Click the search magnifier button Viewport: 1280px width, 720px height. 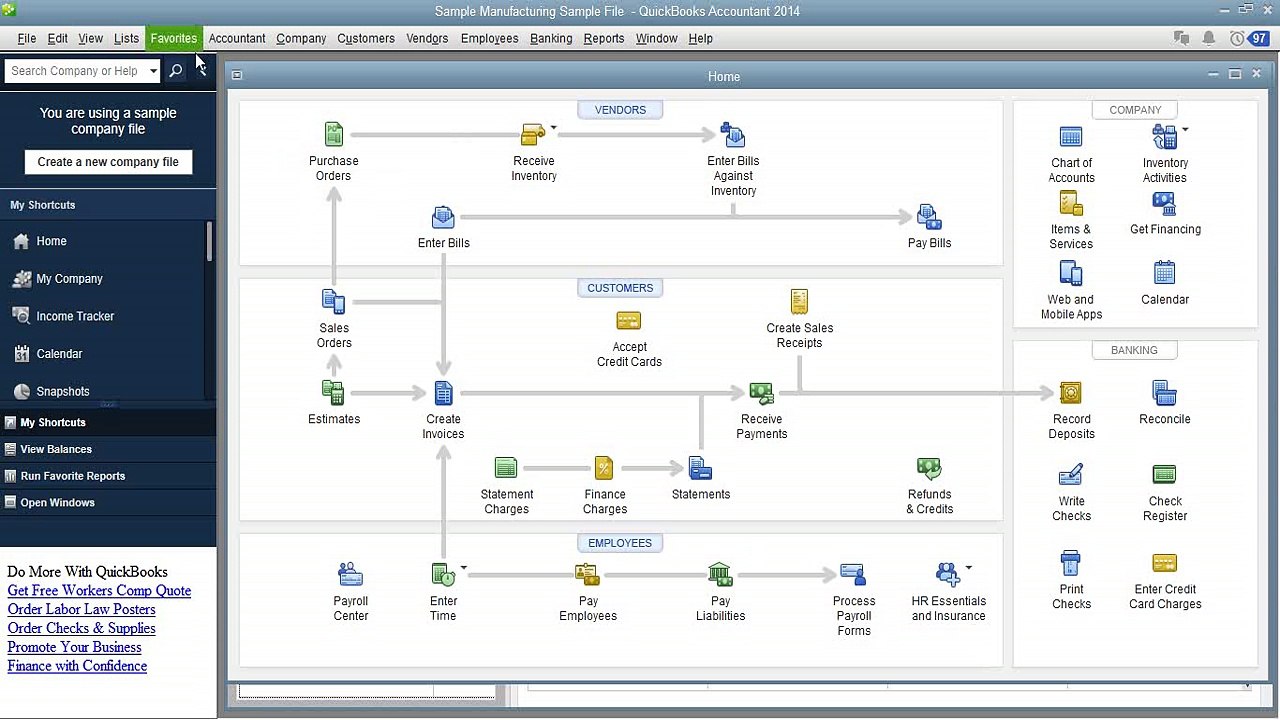point(176,71)
